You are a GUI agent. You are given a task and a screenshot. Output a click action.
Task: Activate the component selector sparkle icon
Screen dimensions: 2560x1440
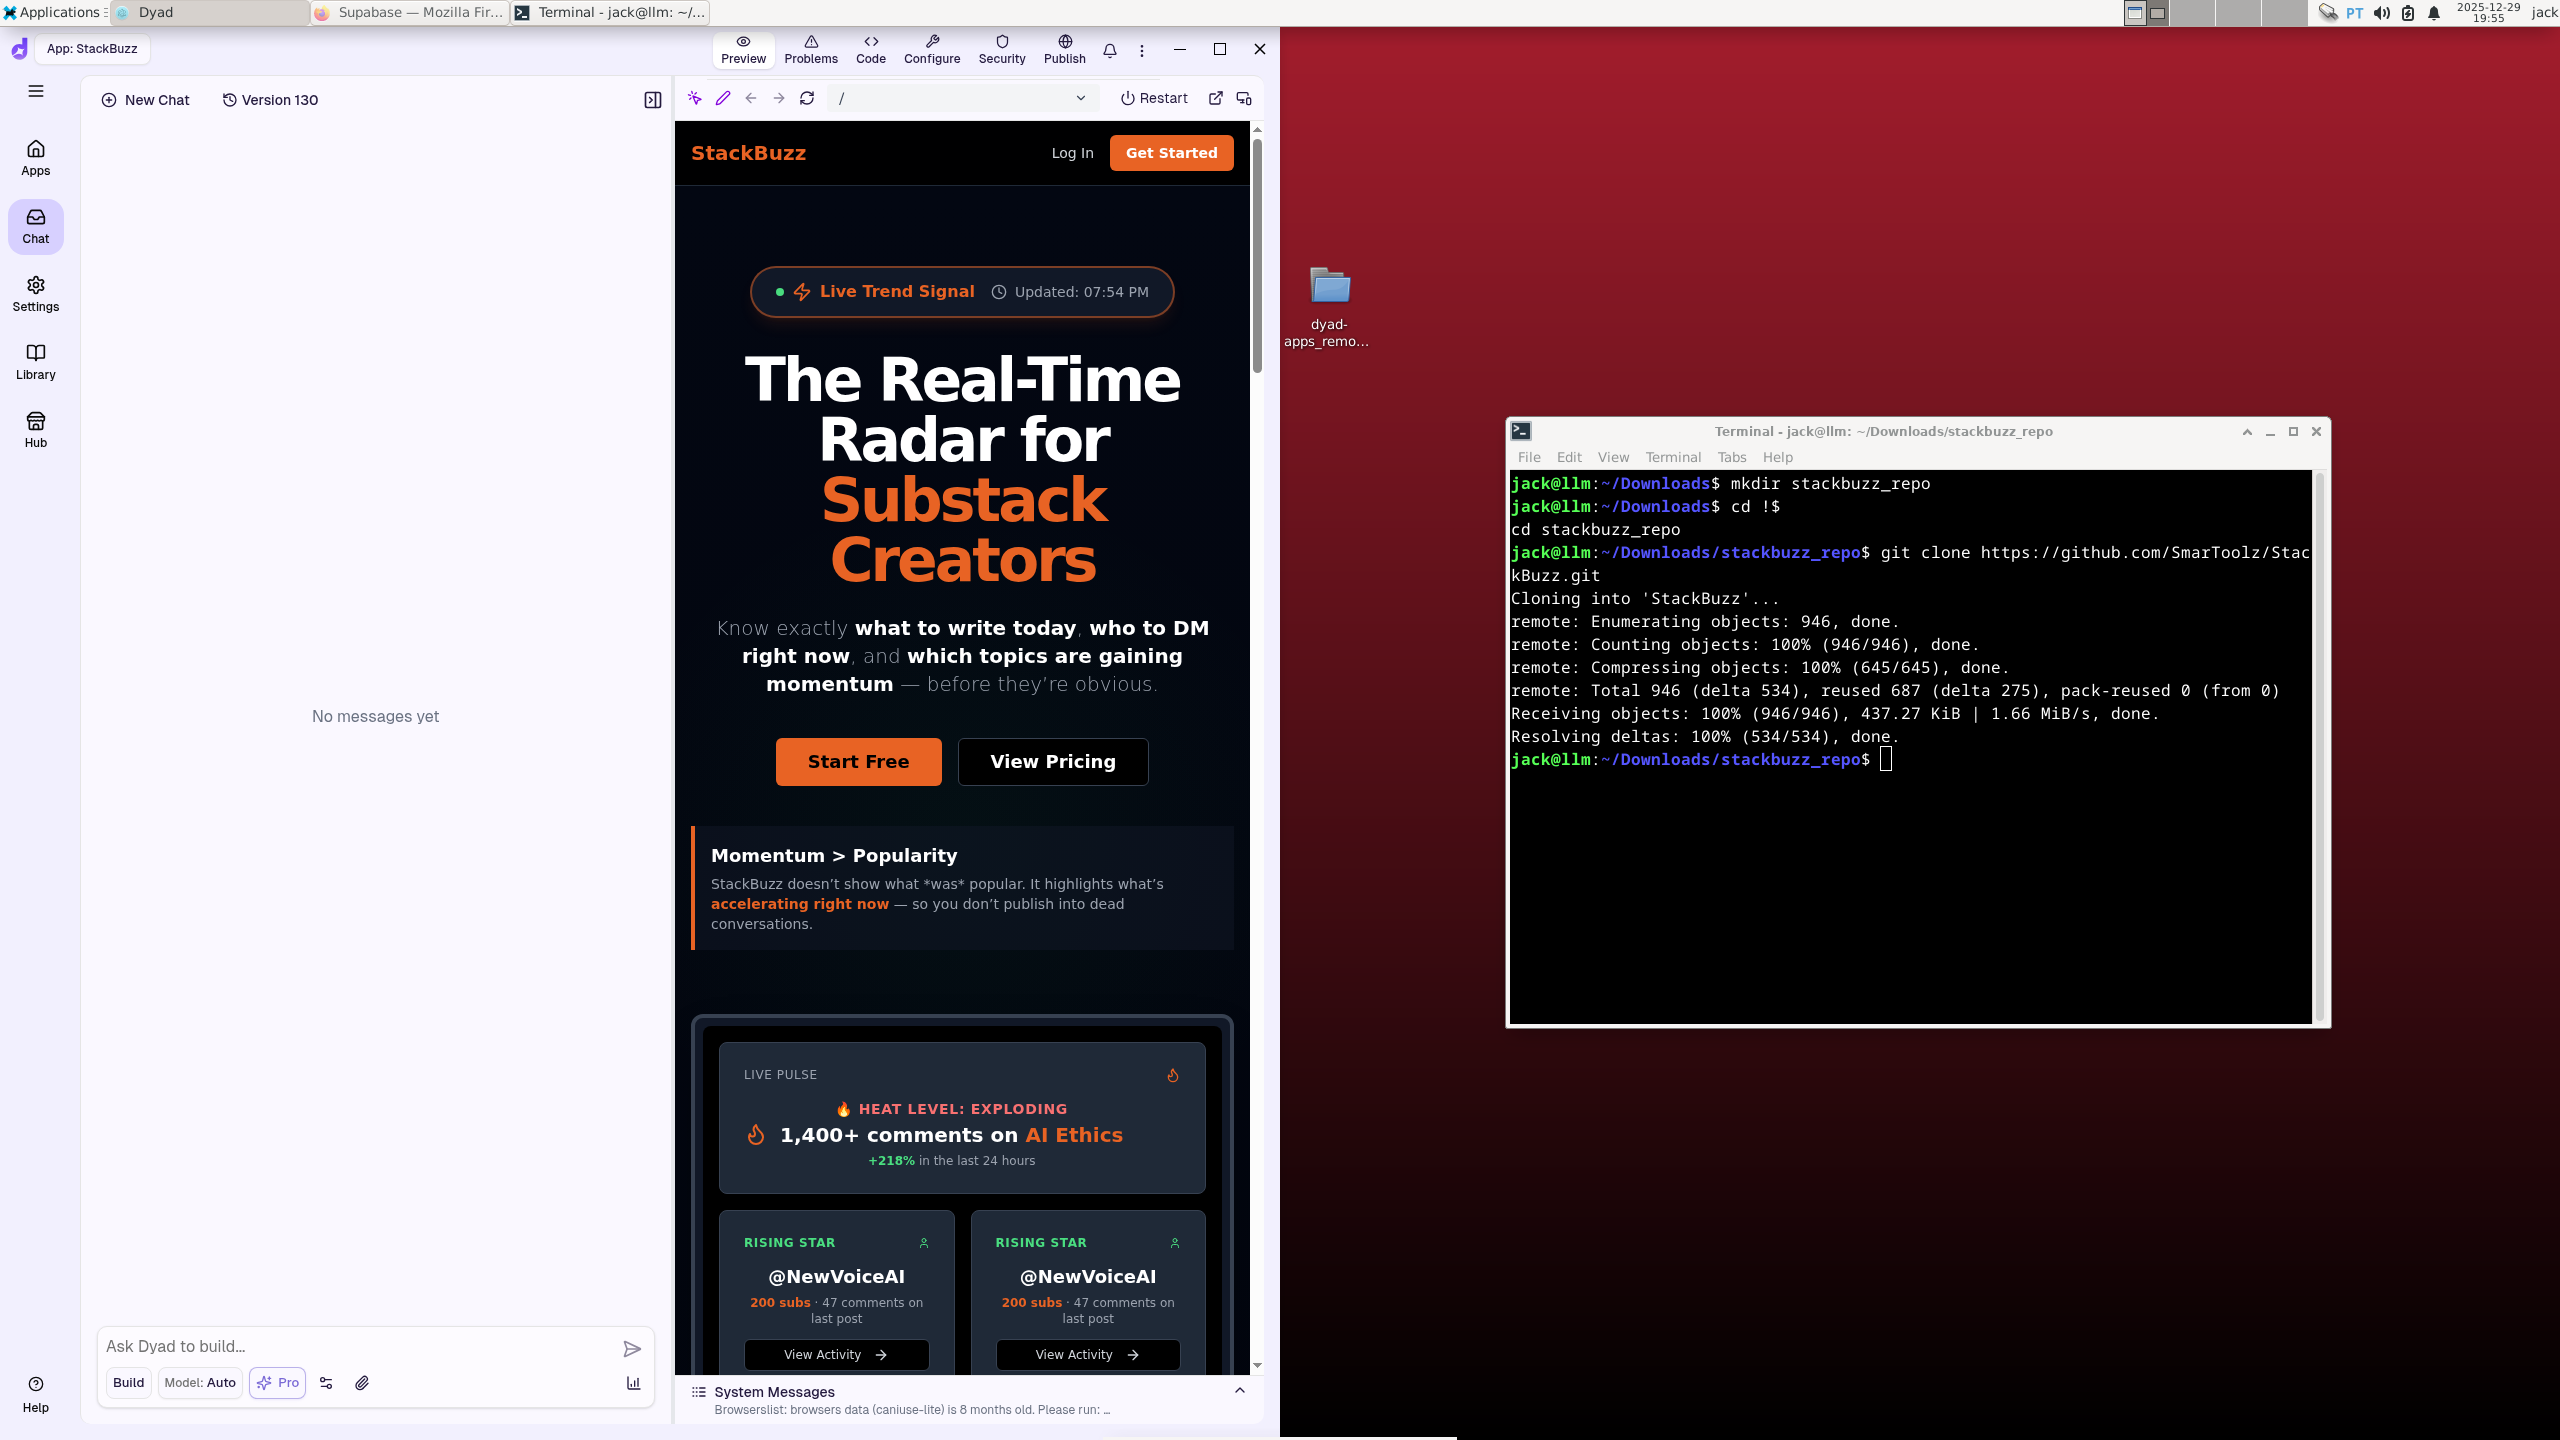point(695,98)
